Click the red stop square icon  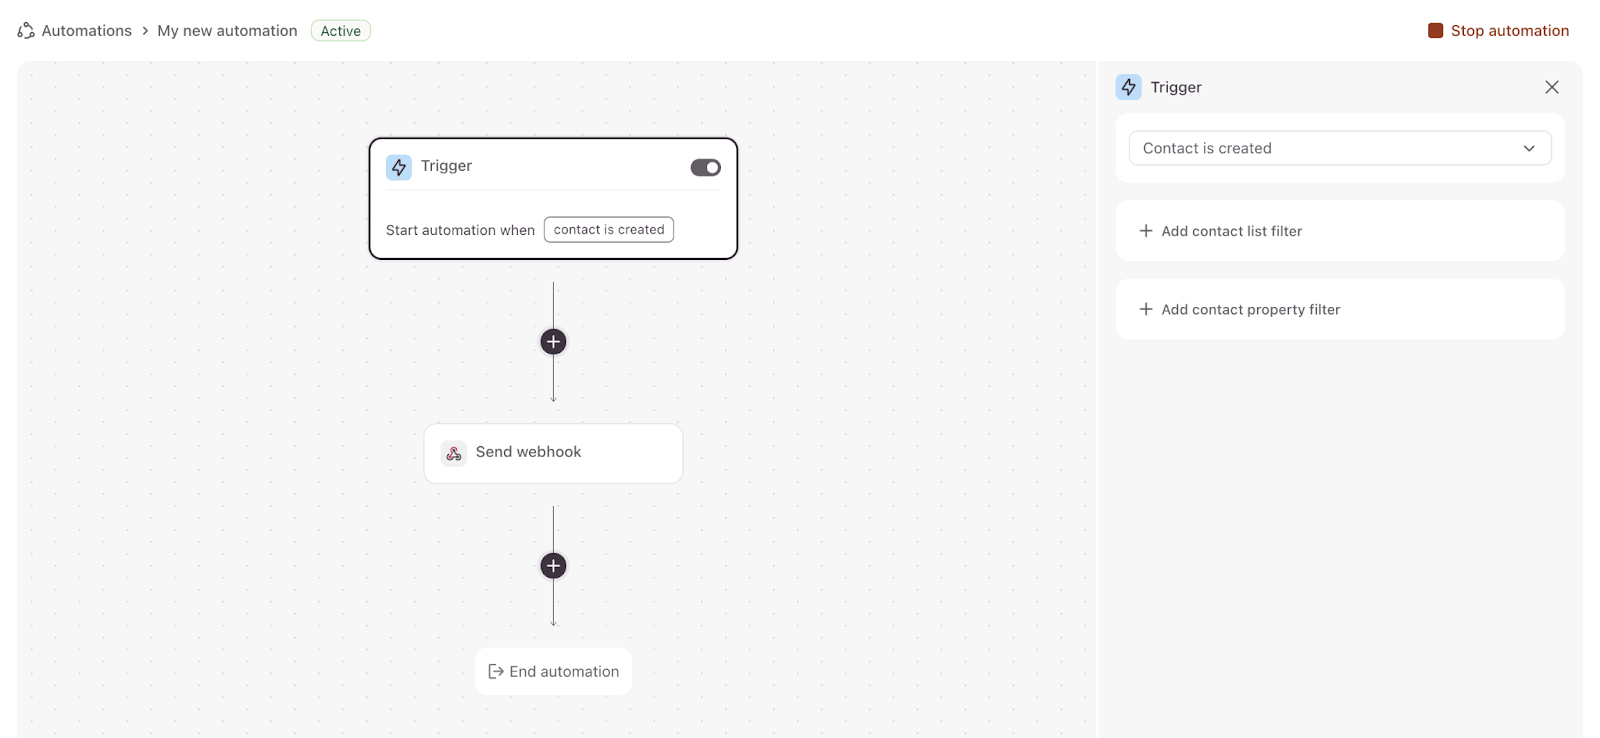coord(1435,31)
